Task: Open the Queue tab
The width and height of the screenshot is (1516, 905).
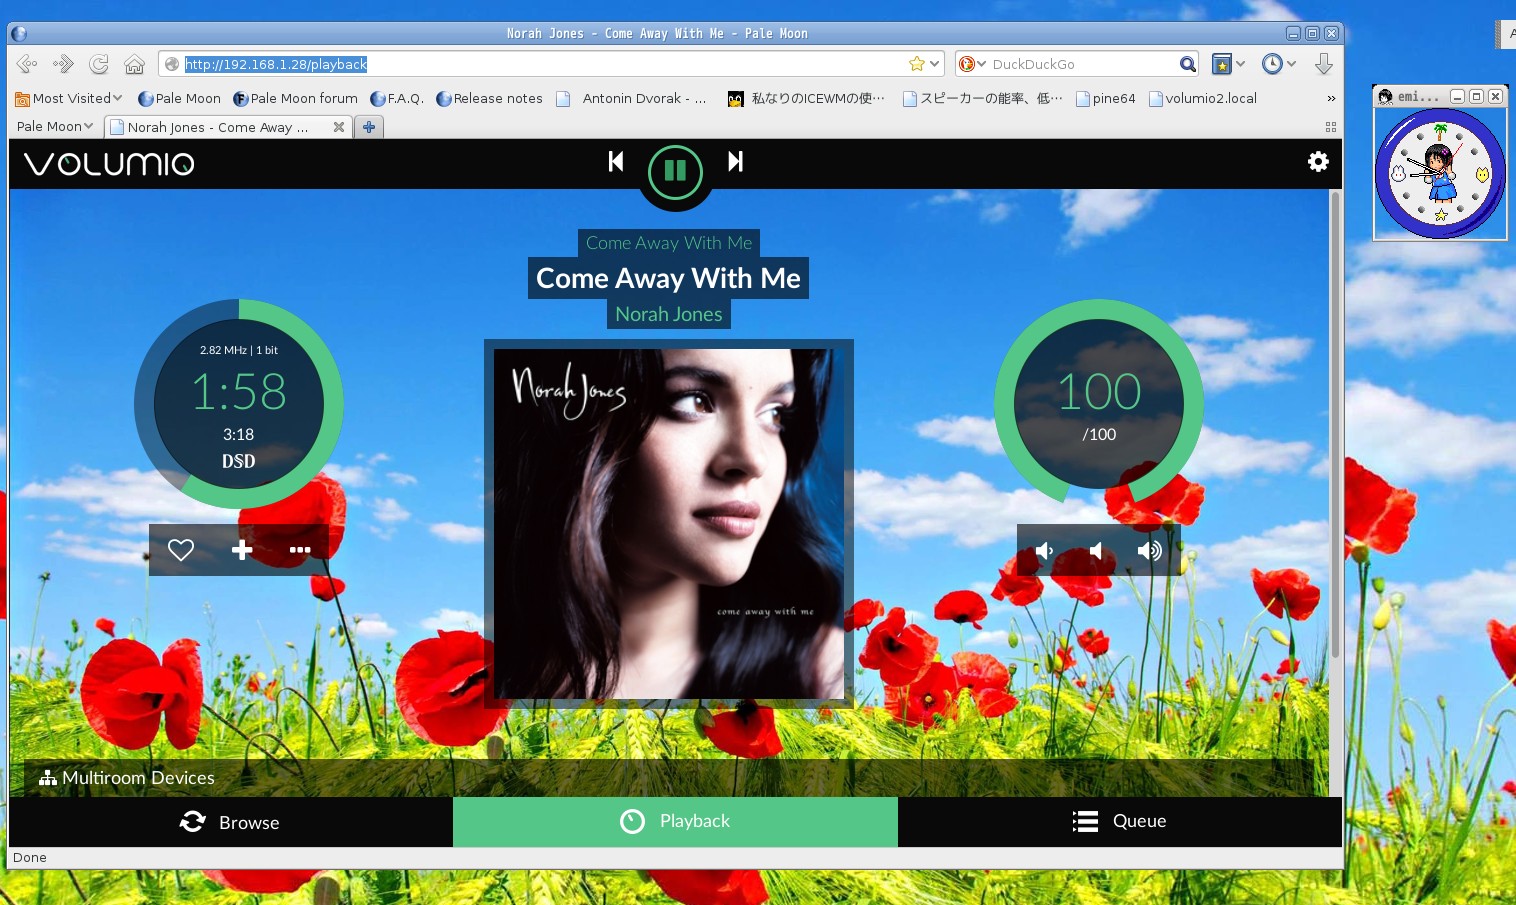Action: click(x=1119, y=822)
